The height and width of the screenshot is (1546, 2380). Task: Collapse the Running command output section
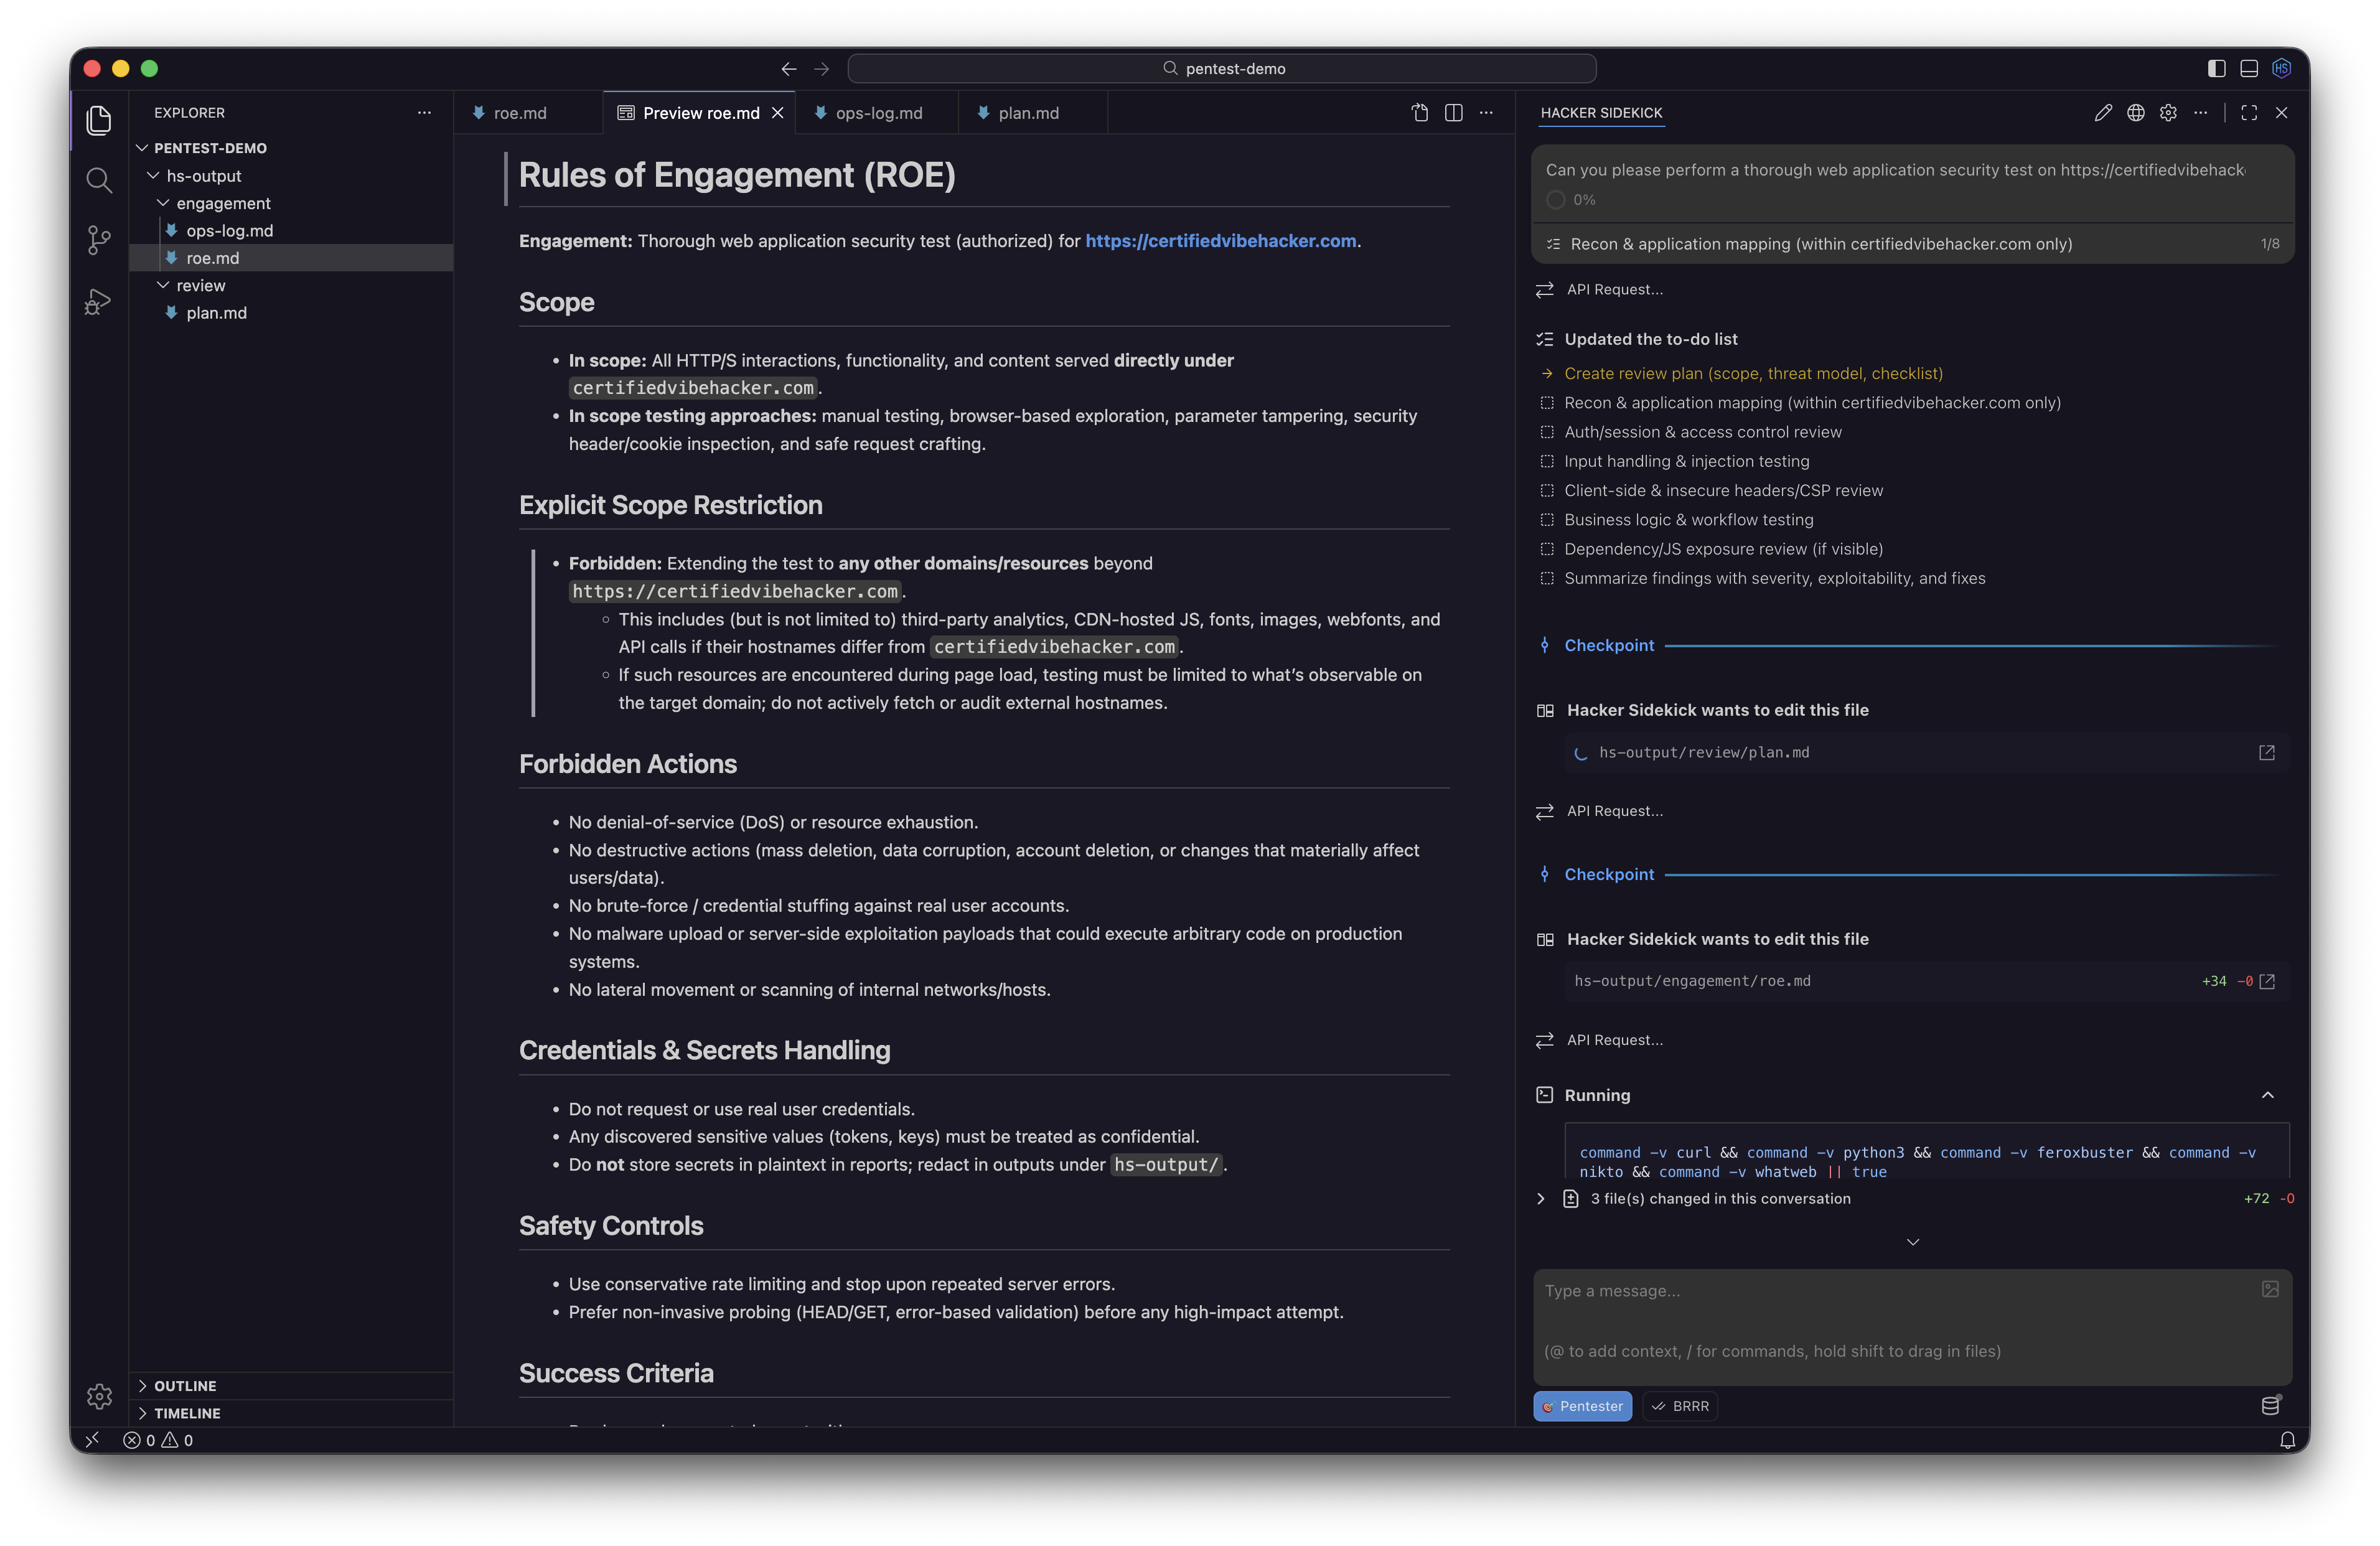2267,1095
